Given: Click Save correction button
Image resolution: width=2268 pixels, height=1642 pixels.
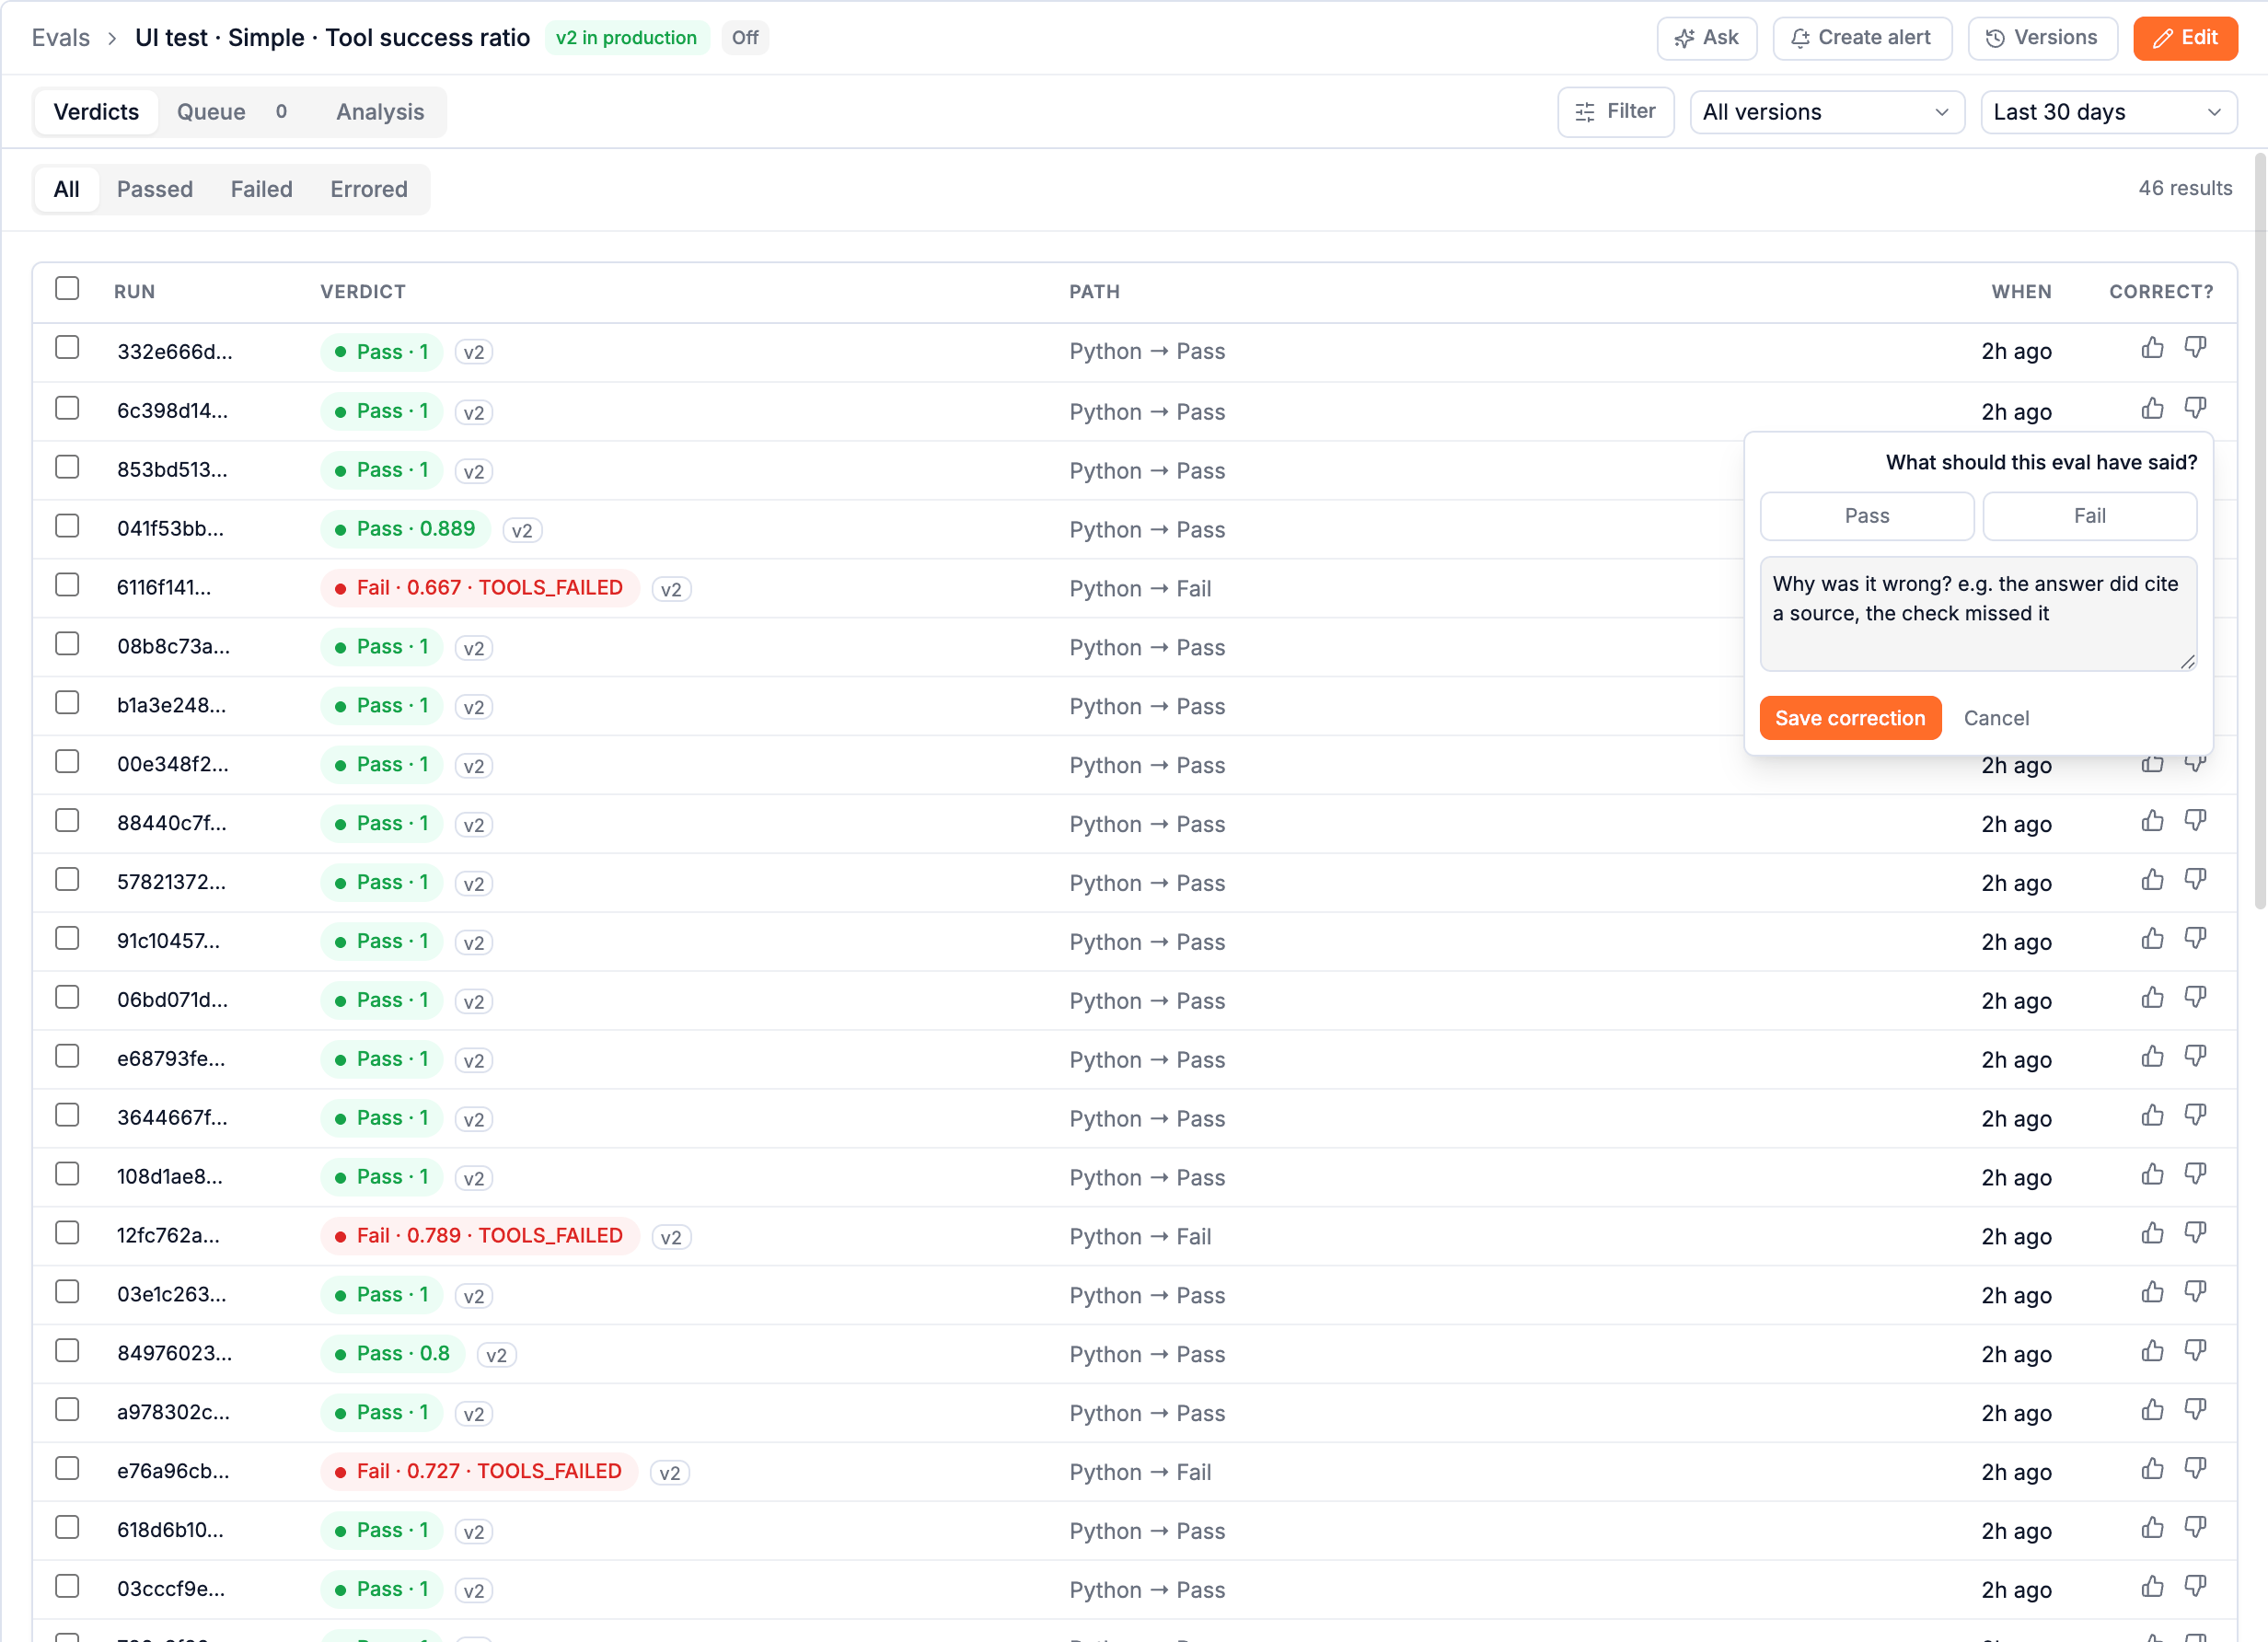Looking at the screenshot, I should pos(1850,718).
